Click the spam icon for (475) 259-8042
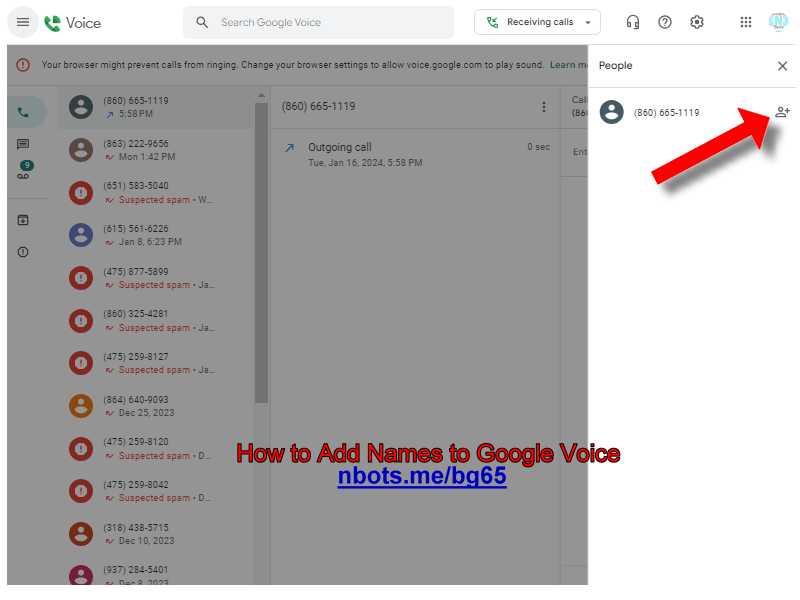The width and height of the screenshot is (800, 600). click(x=81, y=491)
